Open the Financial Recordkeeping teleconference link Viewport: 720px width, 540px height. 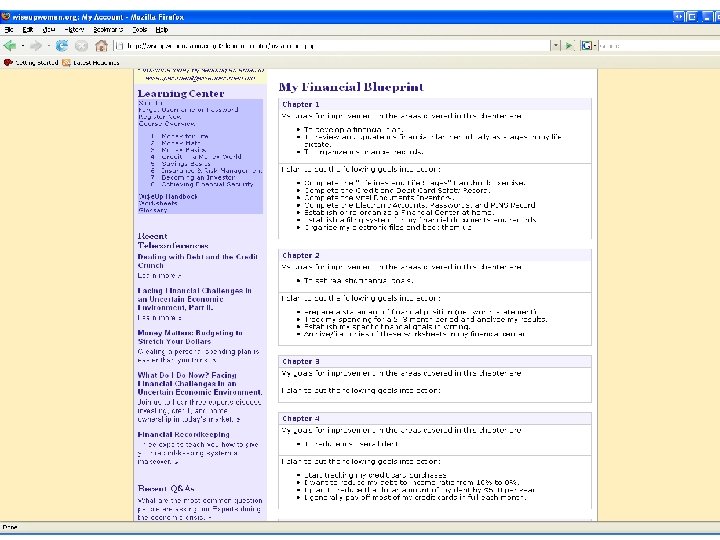click(183, 434)
